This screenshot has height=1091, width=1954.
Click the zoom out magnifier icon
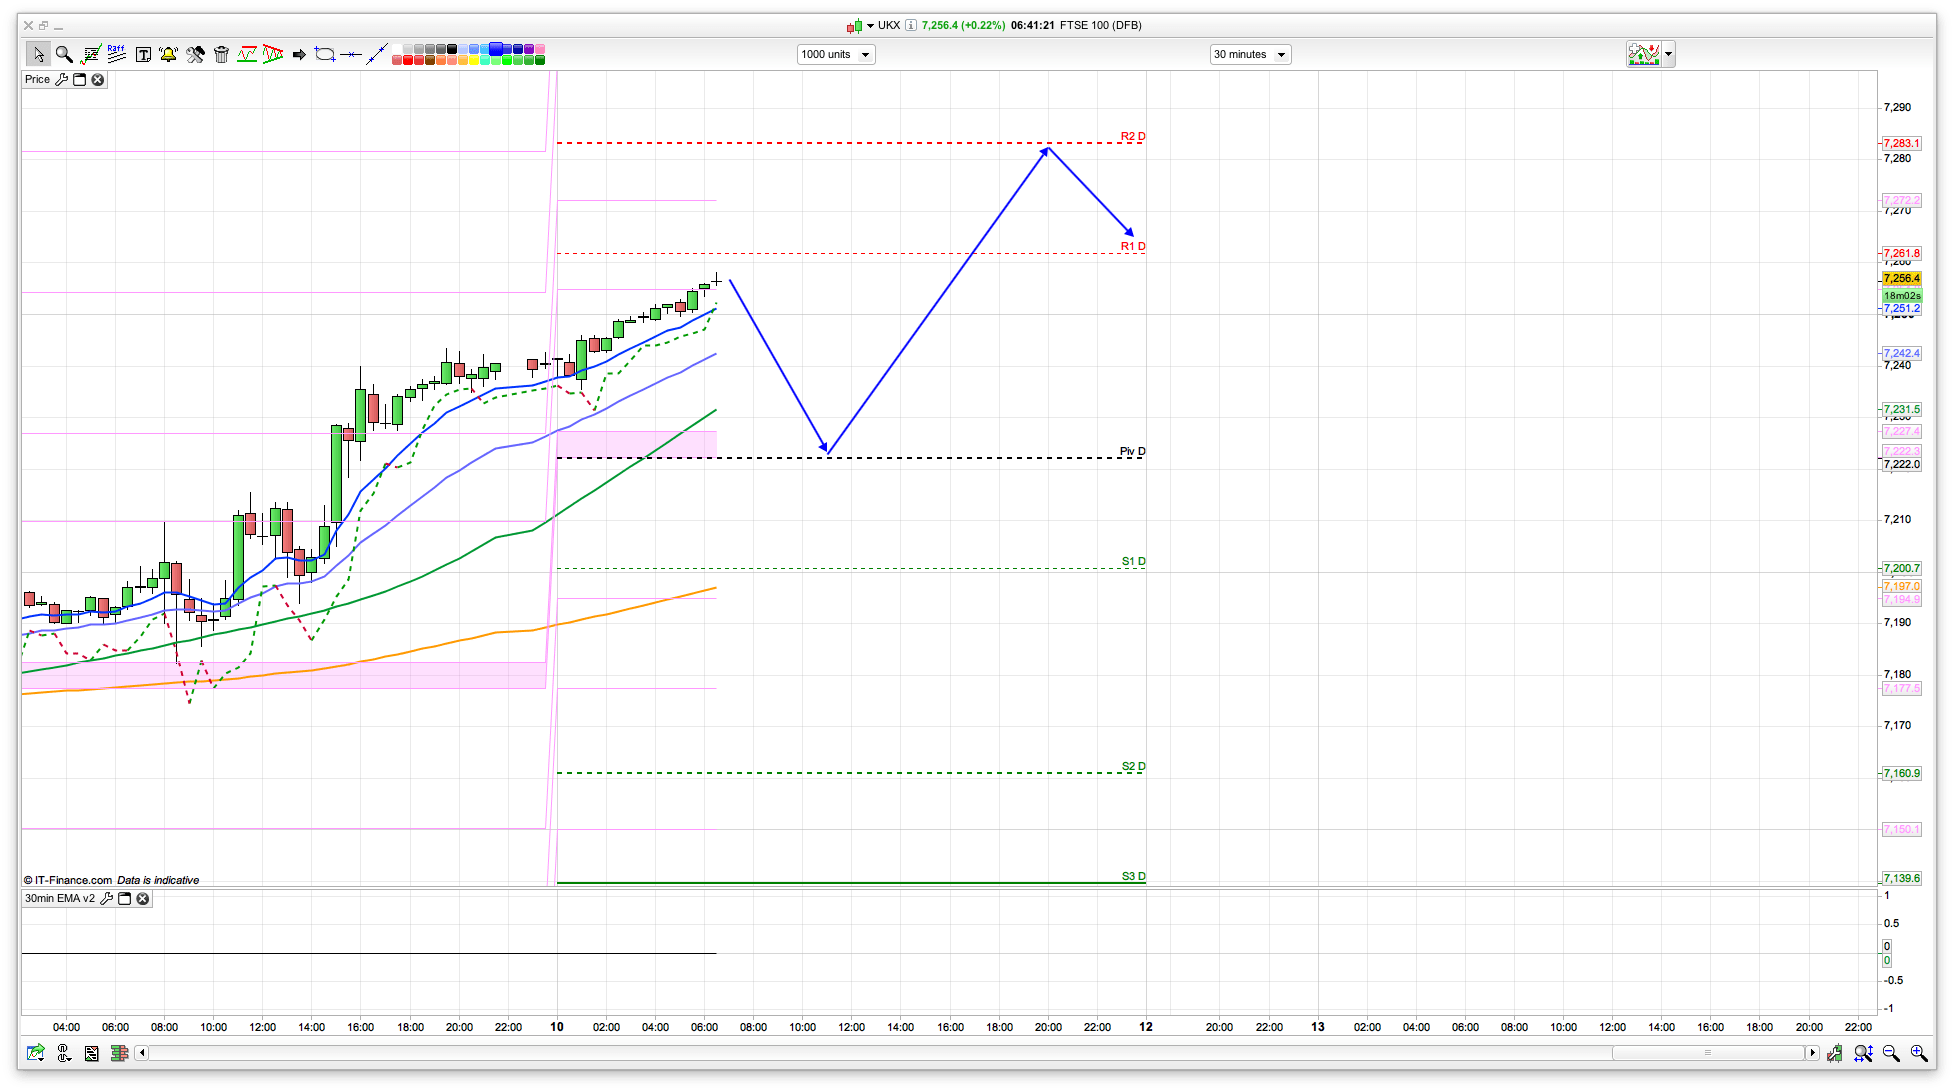(x=1890, y=1053)
